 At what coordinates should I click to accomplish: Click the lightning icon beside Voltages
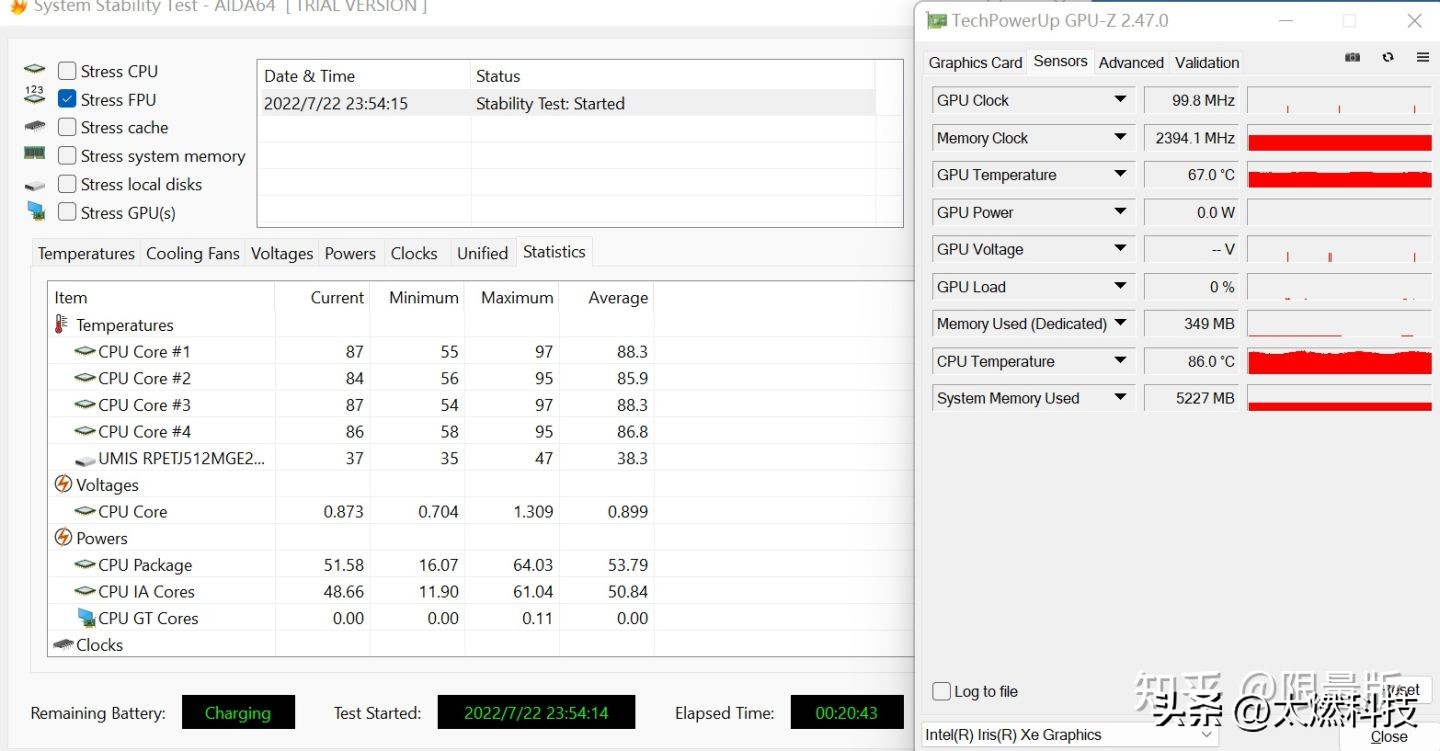coord(62,485)
